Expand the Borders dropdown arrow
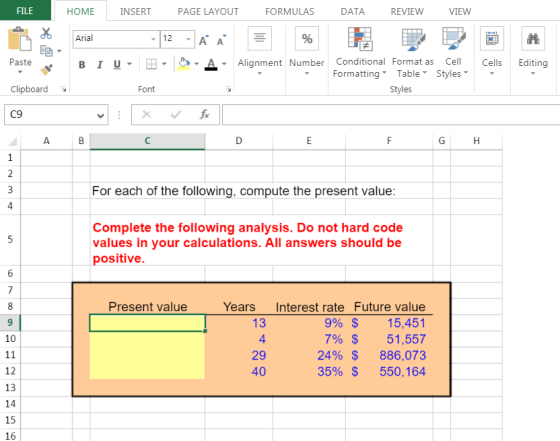The width and height of the screenshot is (560, 441). [x=164, y=64]
